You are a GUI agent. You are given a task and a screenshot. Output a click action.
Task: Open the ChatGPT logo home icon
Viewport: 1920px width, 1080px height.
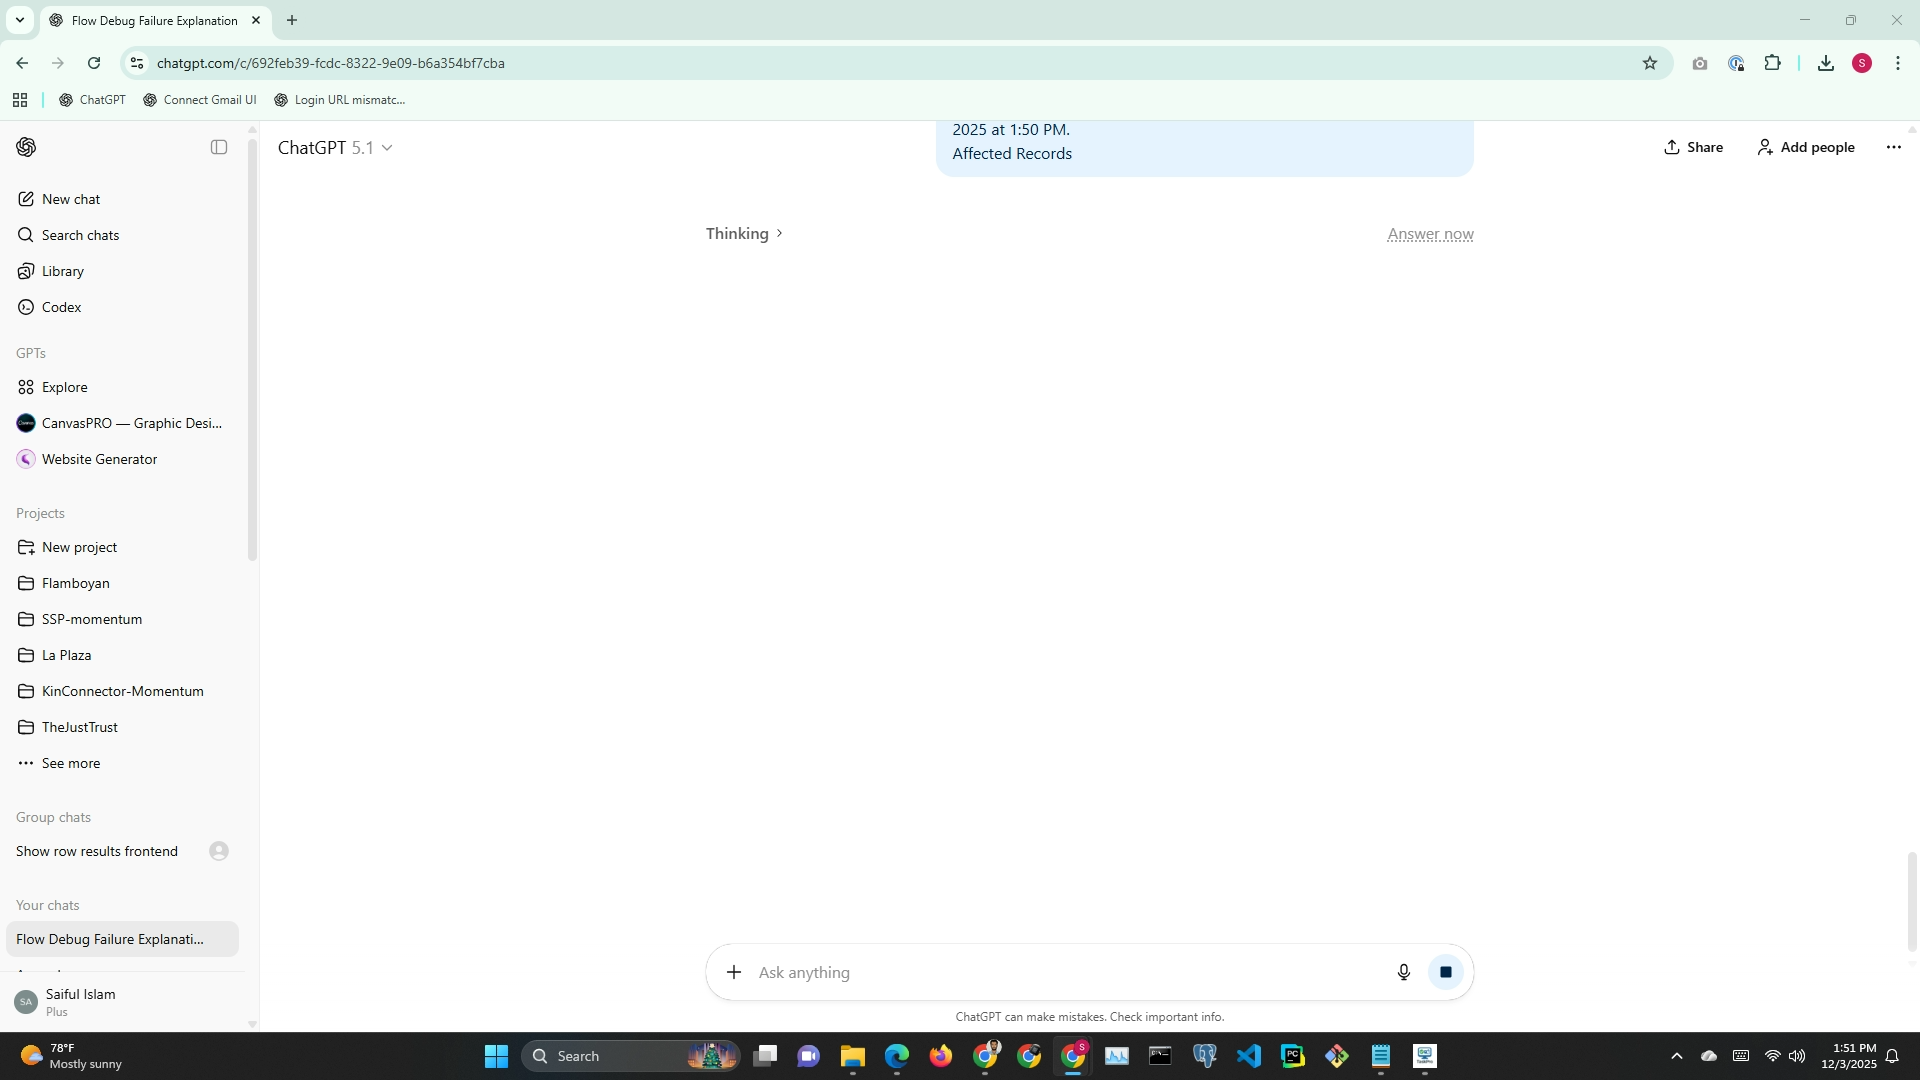point(26,147)
